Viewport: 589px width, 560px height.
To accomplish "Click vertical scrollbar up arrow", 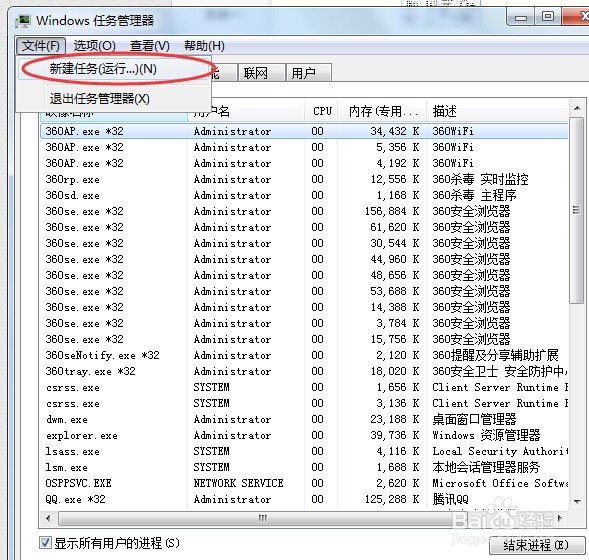I will 577,109.
